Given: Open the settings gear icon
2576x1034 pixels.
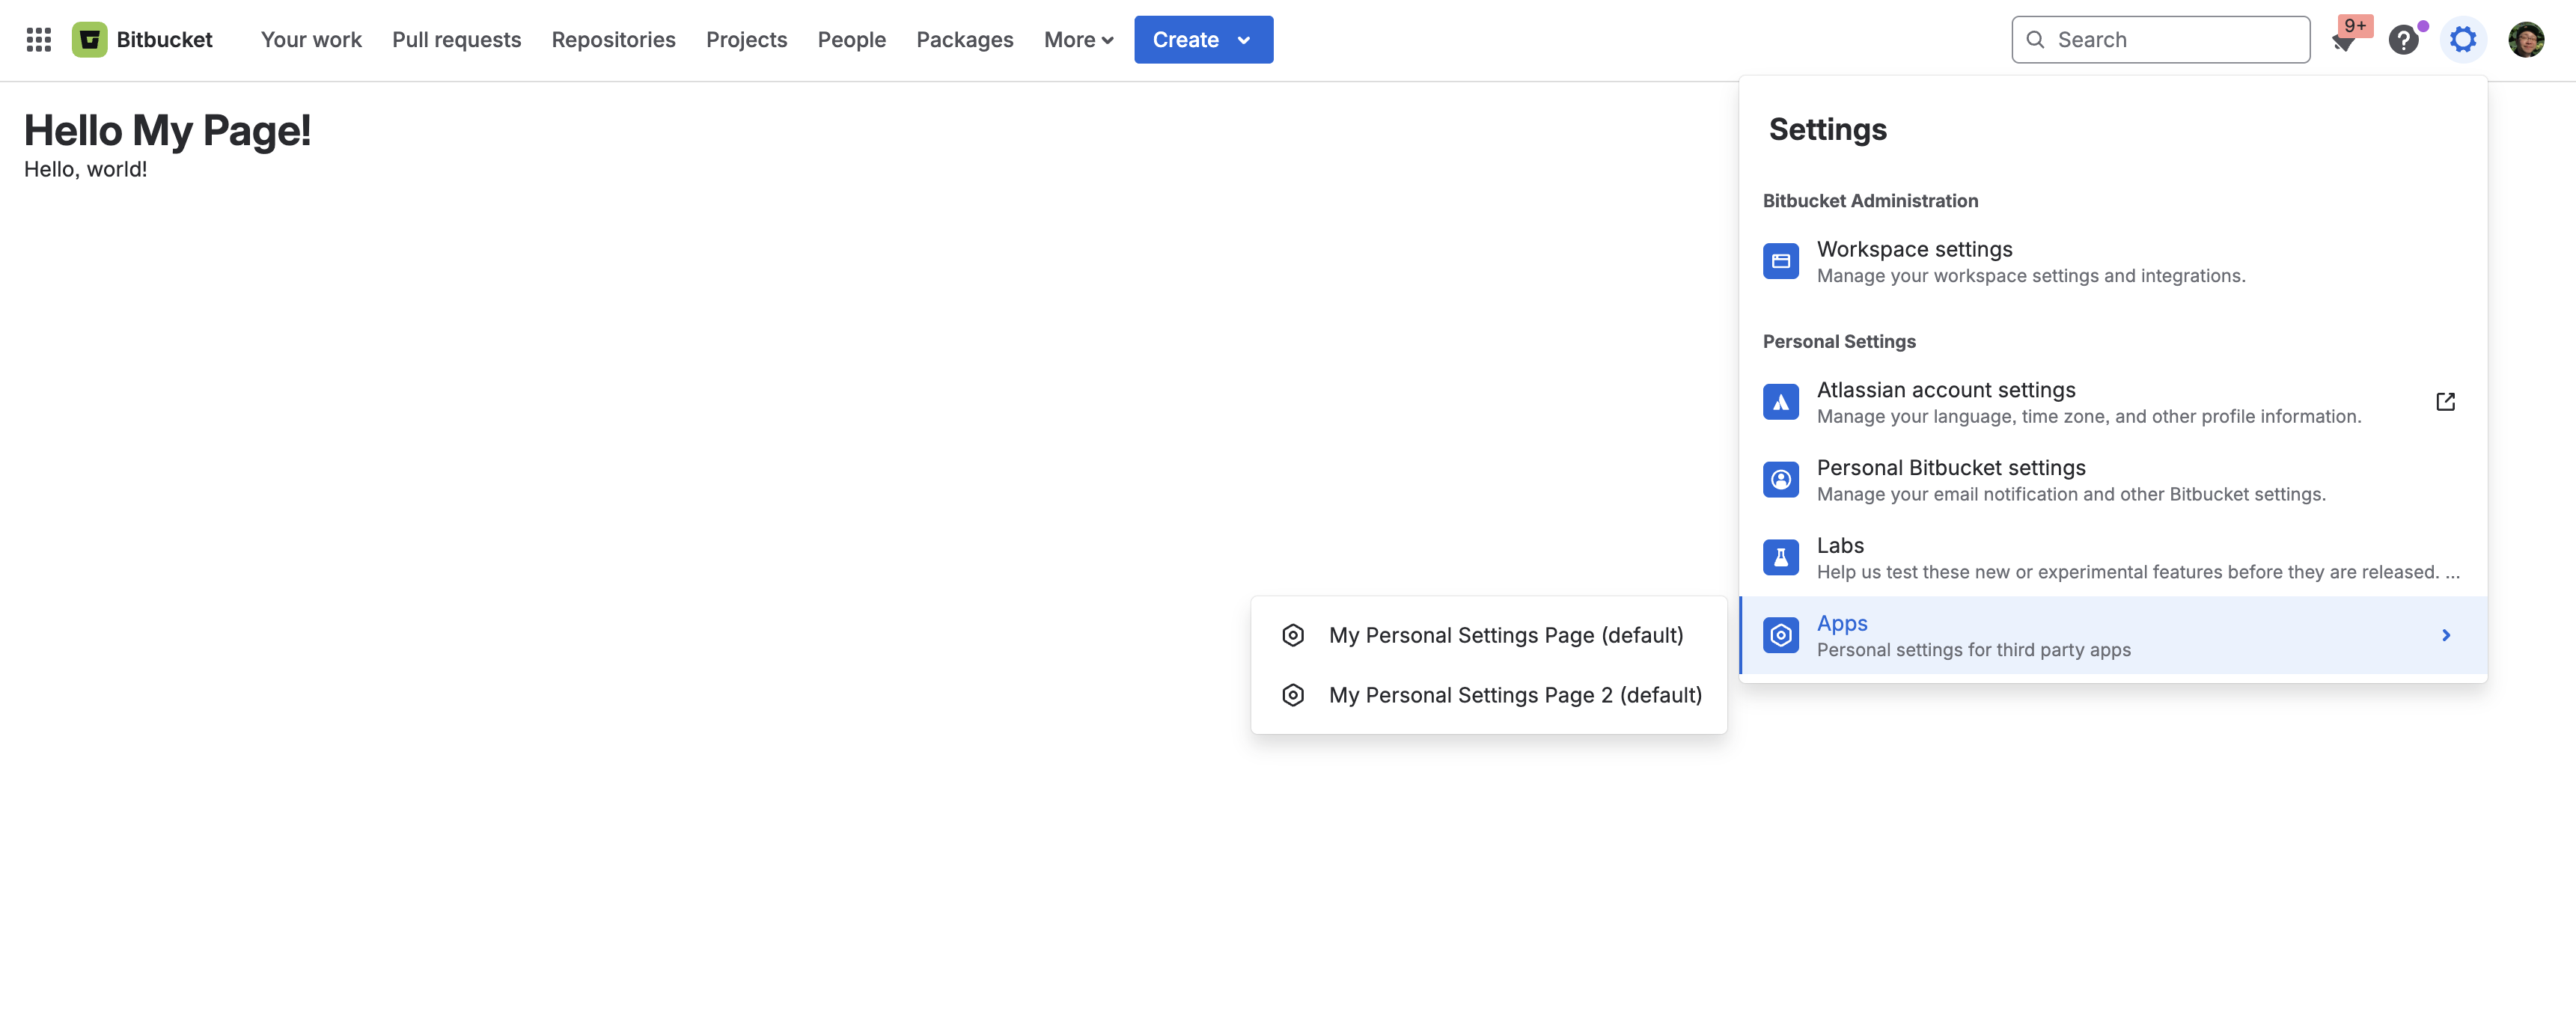Looking at the screenshot, I should pyautogui.click(x=2463, y=39).
